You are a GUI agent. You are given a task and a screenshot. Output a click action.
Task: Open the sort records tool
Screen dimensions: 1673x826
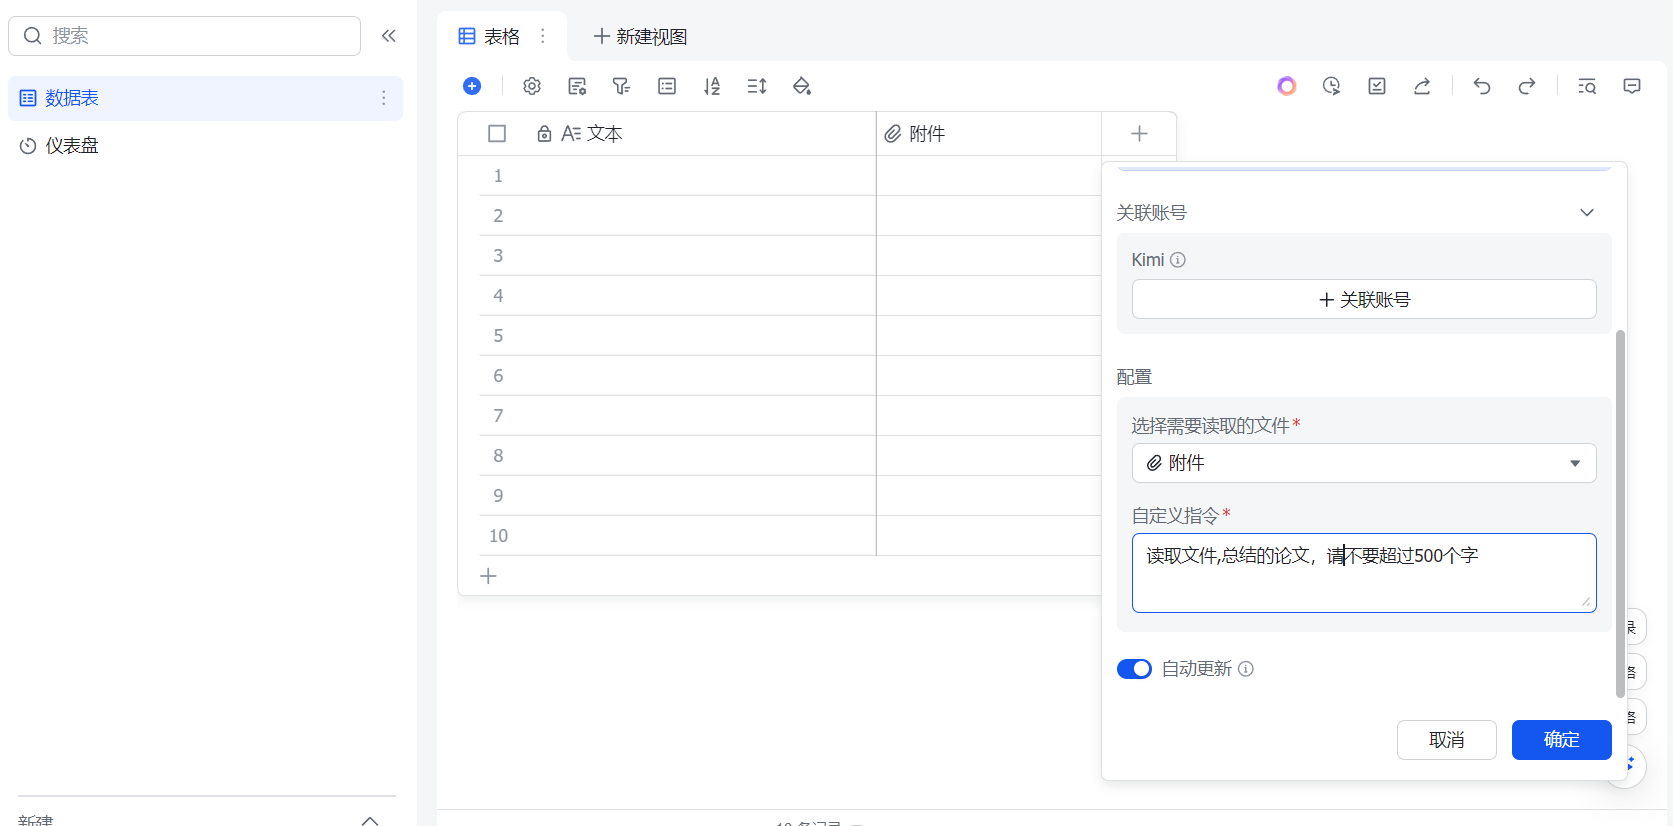point(712,86)
